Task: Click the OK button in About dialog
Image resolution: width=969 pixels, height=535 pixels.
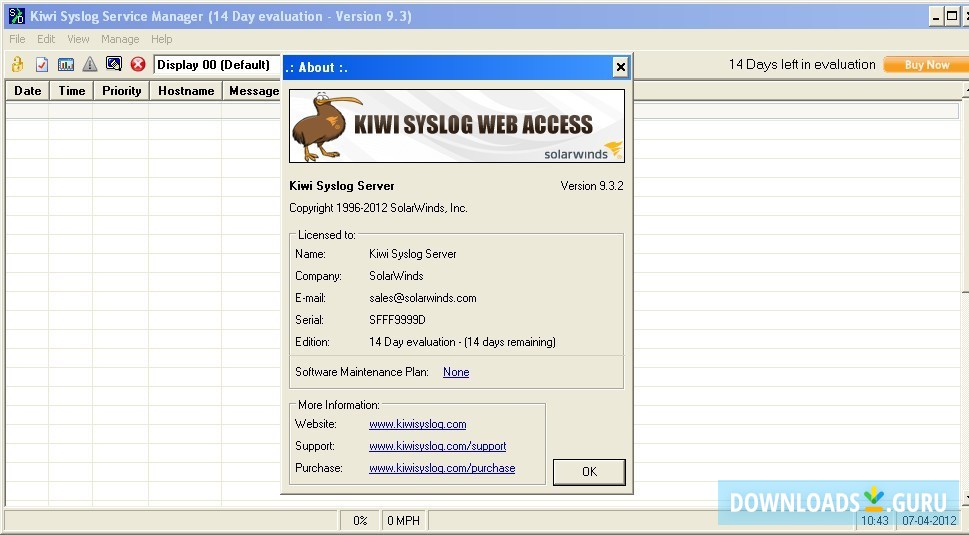Action: click(589, 471)
